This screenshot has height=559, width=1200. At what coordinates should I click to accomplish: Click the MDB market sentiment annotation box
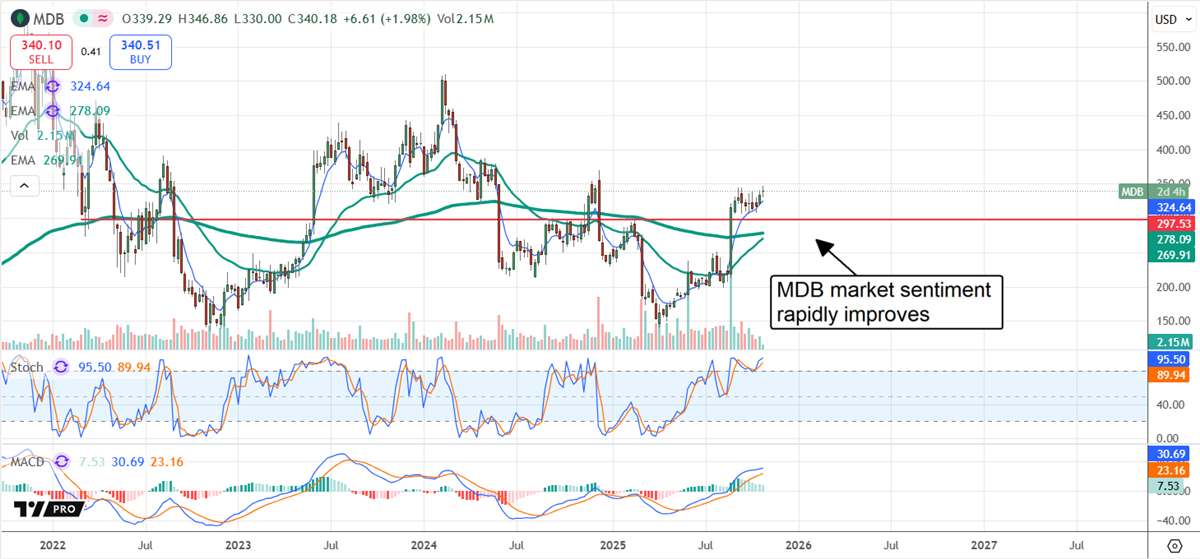(886, 301)
